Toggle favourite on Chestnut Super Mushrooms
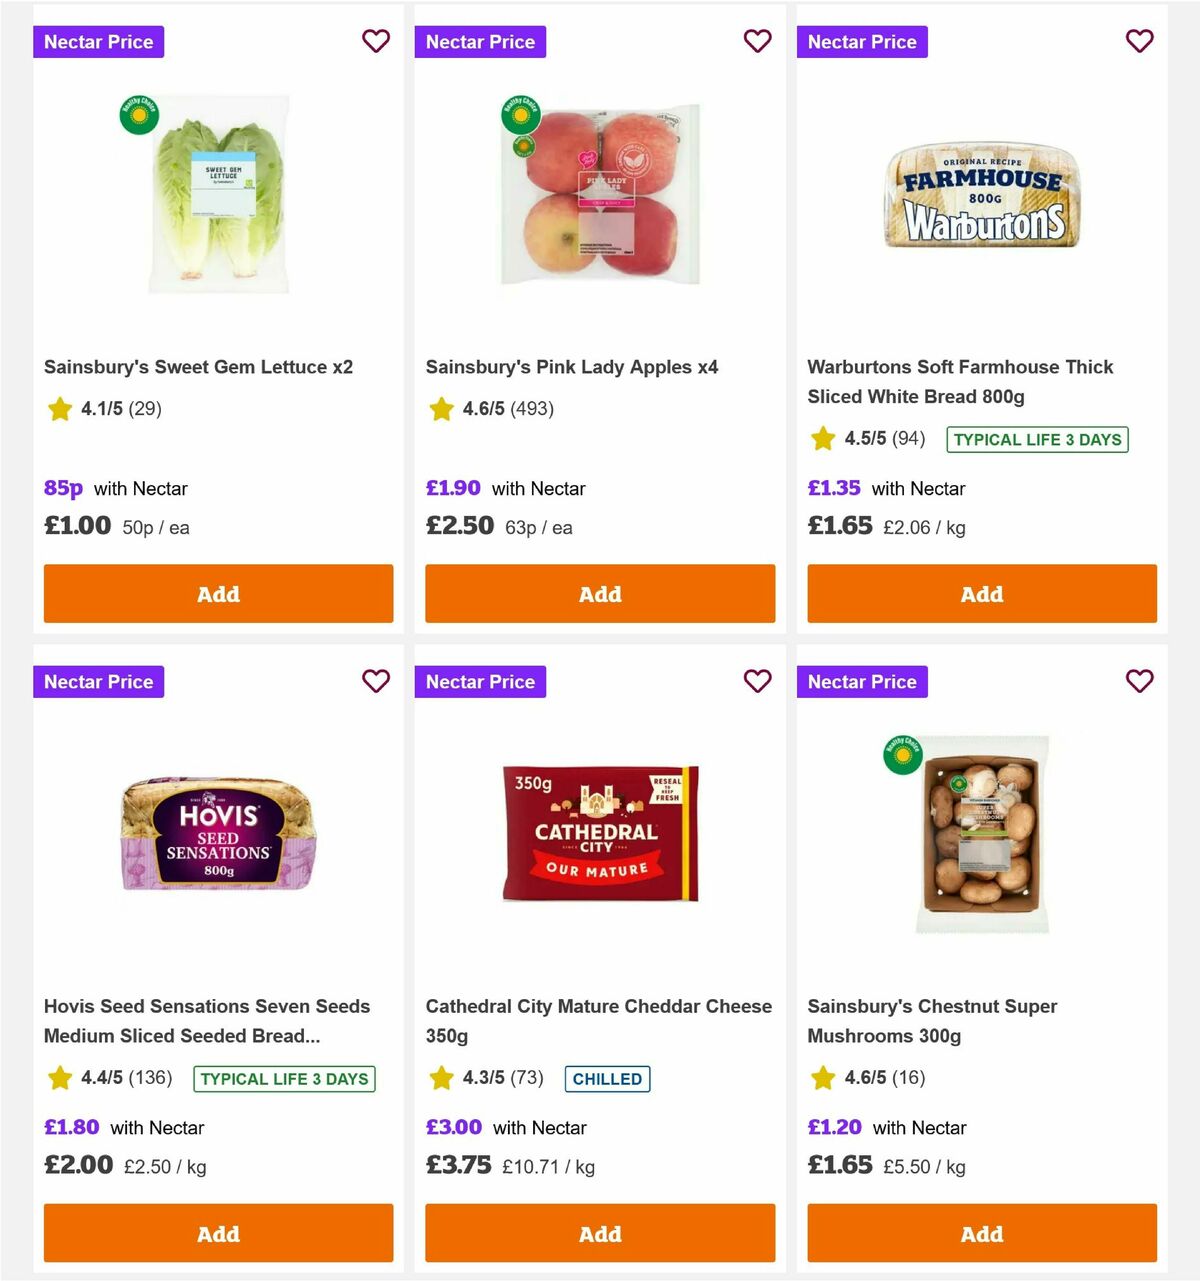 [1140, 681]
